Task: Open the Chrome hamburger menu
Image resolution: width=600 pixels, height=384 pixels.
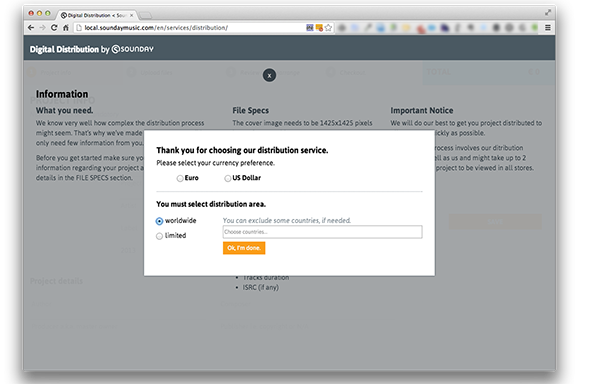Action: (548, 28)
